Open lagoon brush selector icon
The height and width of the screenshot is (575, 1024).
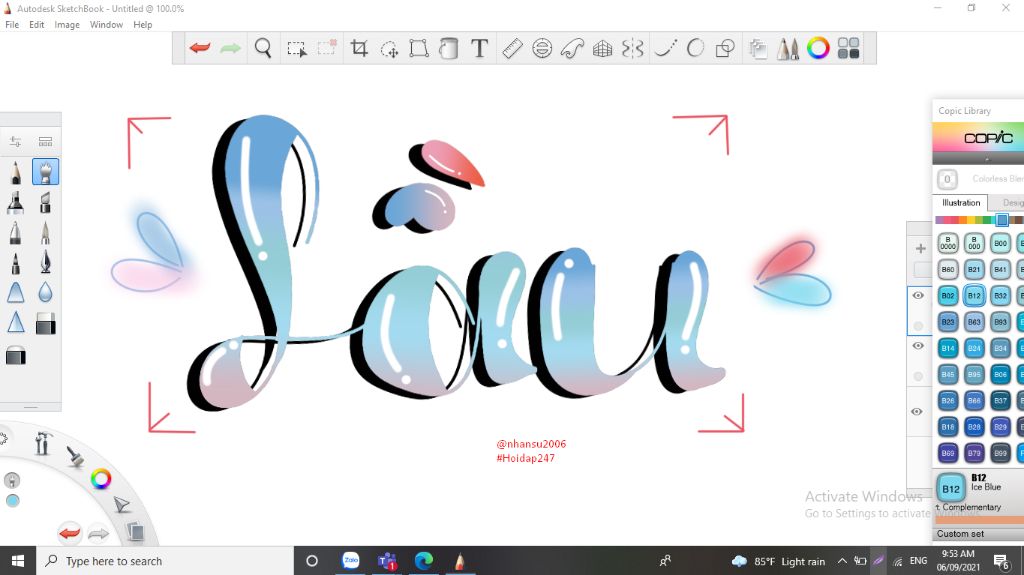coord(76,456)
